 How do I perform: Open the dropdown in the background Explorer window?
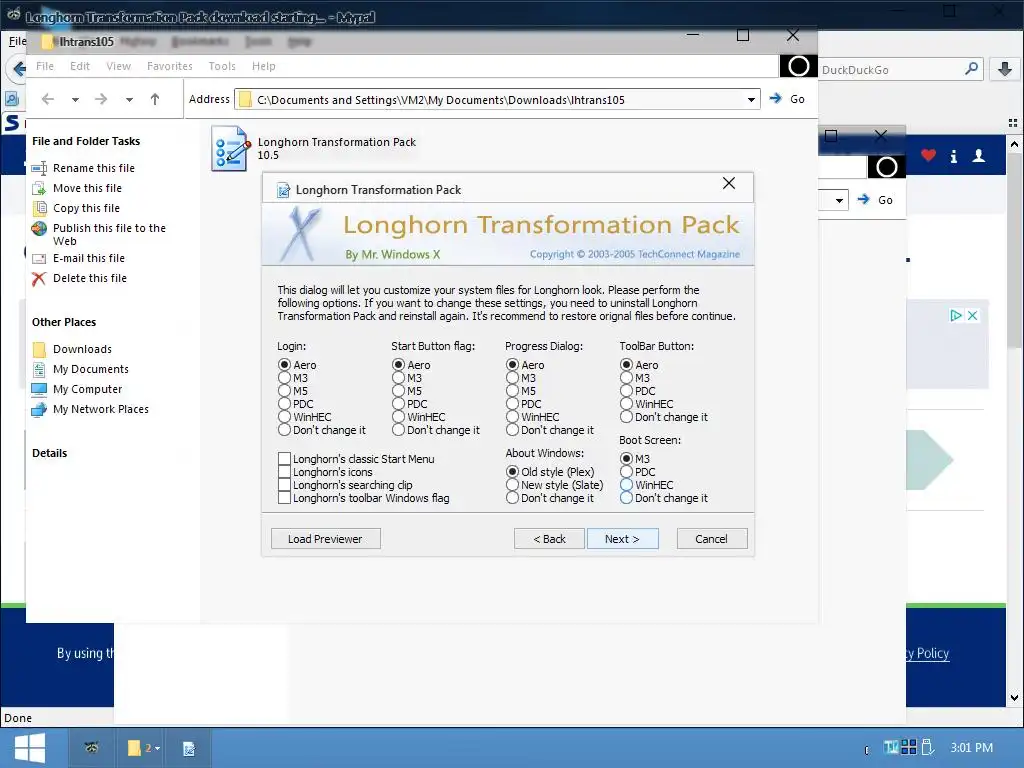tap(839, 200)
